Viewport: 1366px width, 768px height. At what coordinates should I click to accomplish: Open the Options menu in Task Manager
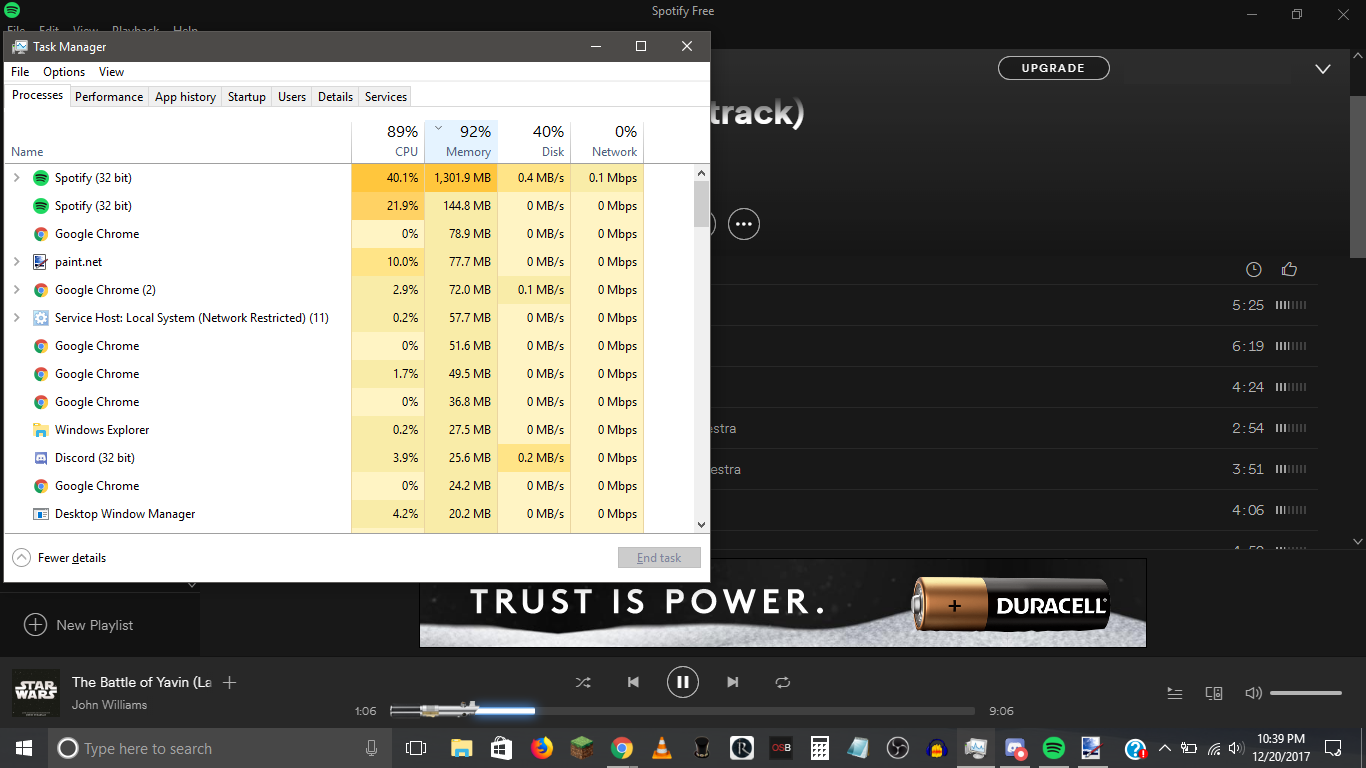[x=64, y=72]
